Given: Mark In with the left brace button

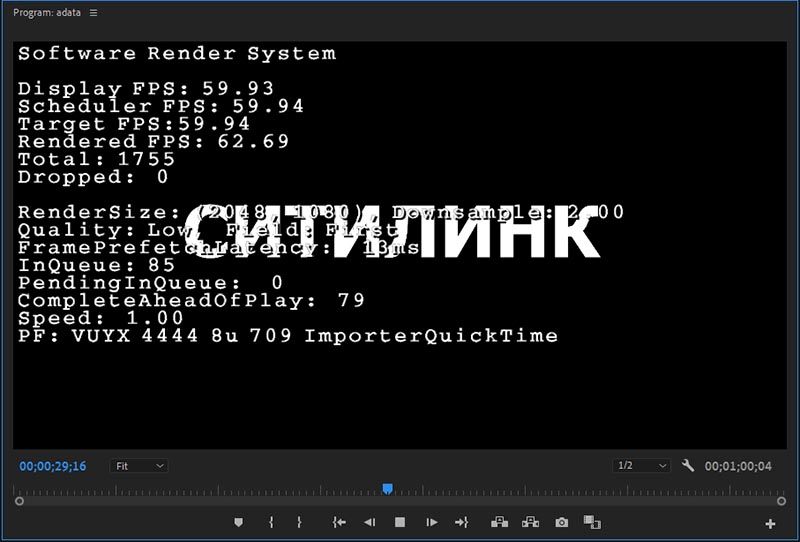Looking at the screenshot, I should coord(271,522).
